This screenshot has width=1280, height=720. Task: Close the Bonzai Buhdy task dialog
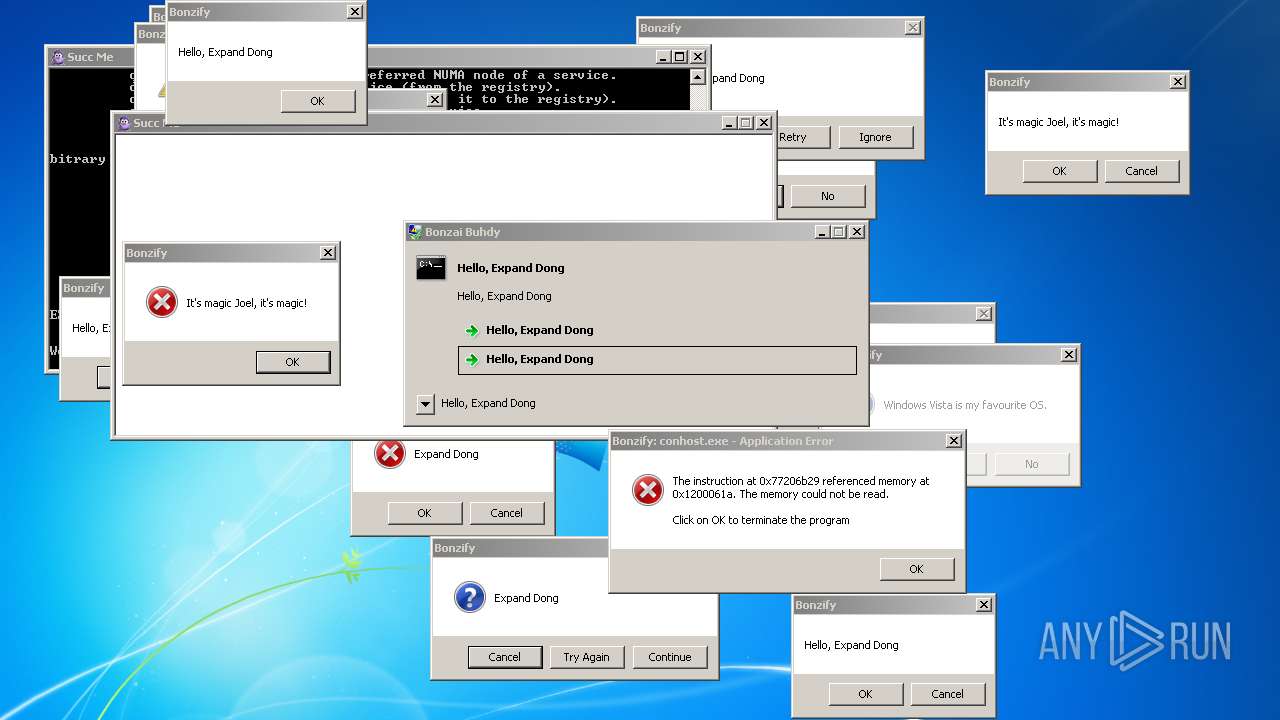click(x=856, y=232)
